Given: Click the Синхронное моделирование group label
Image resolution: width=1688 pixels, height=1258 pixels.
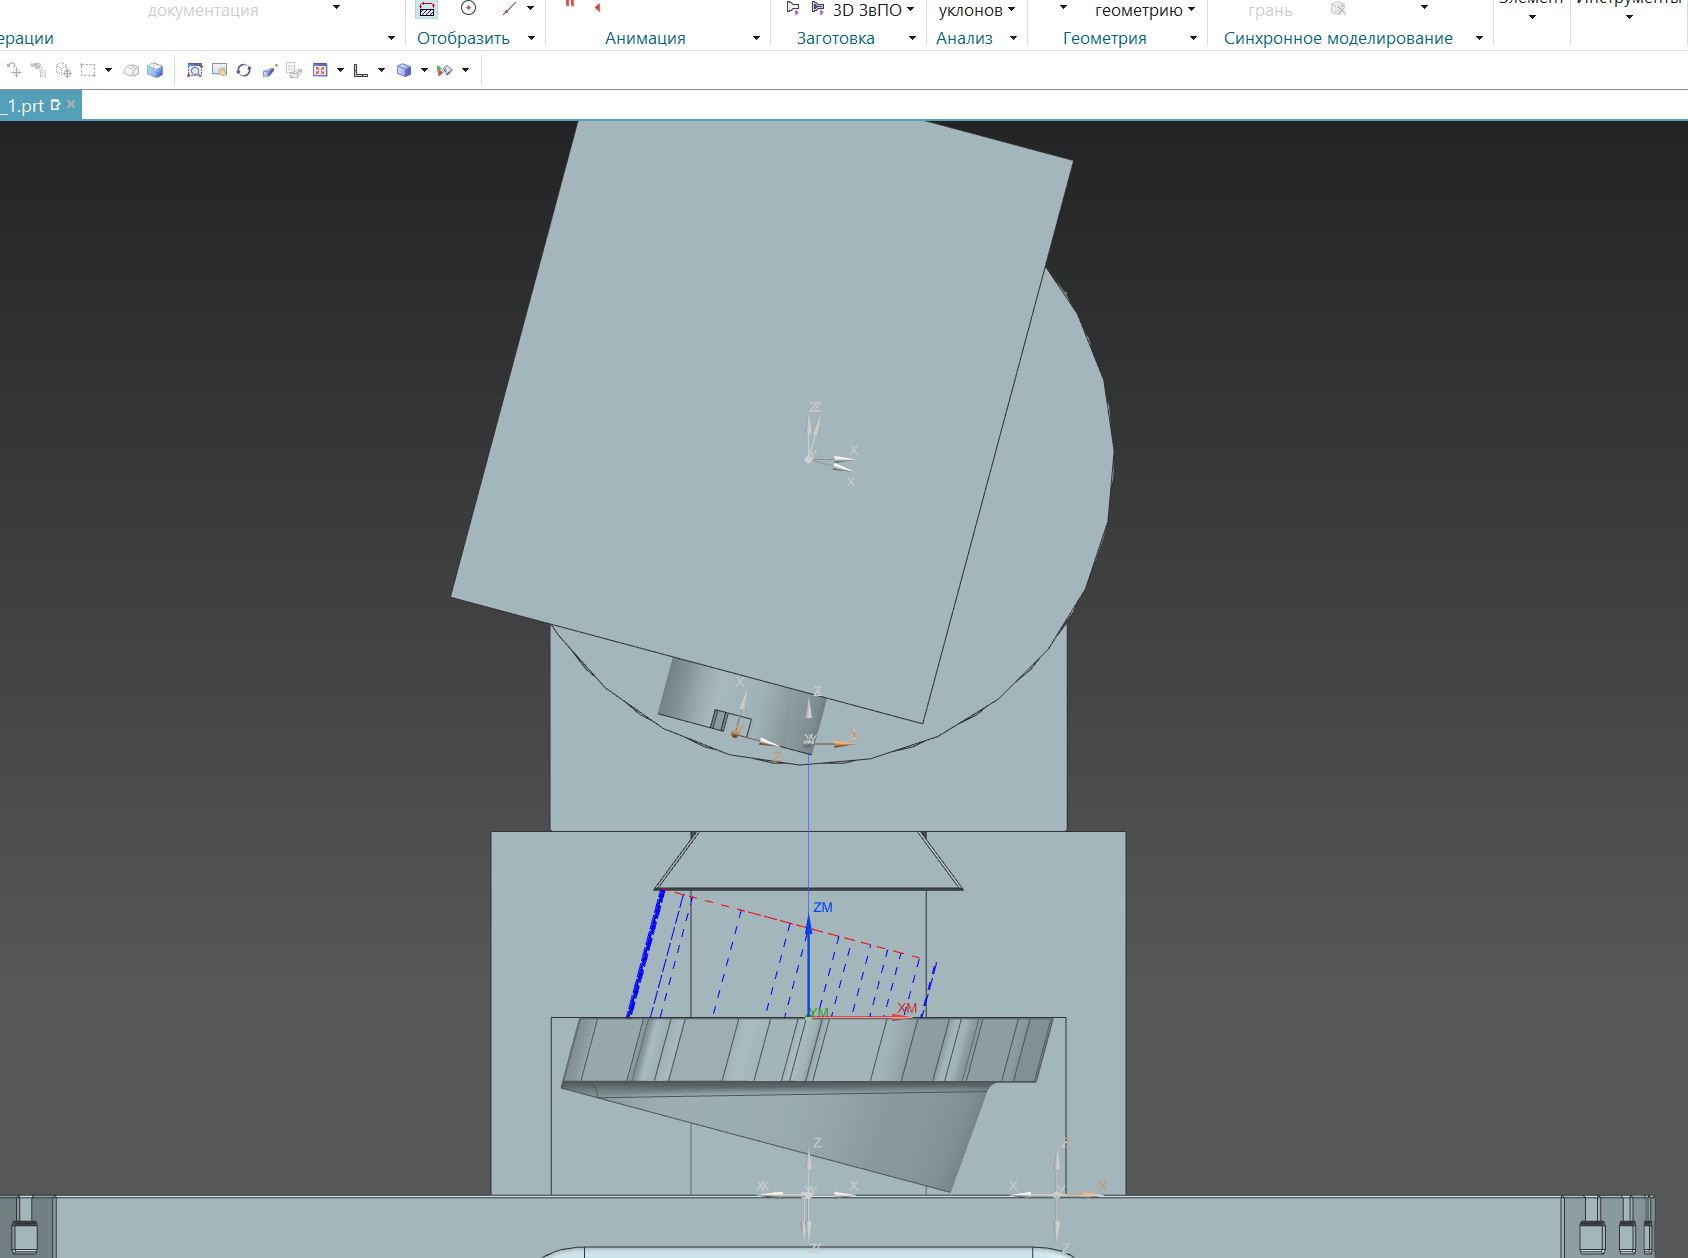Looking at the screenshot, I should pyautogui.click(x=1338, y=38).
